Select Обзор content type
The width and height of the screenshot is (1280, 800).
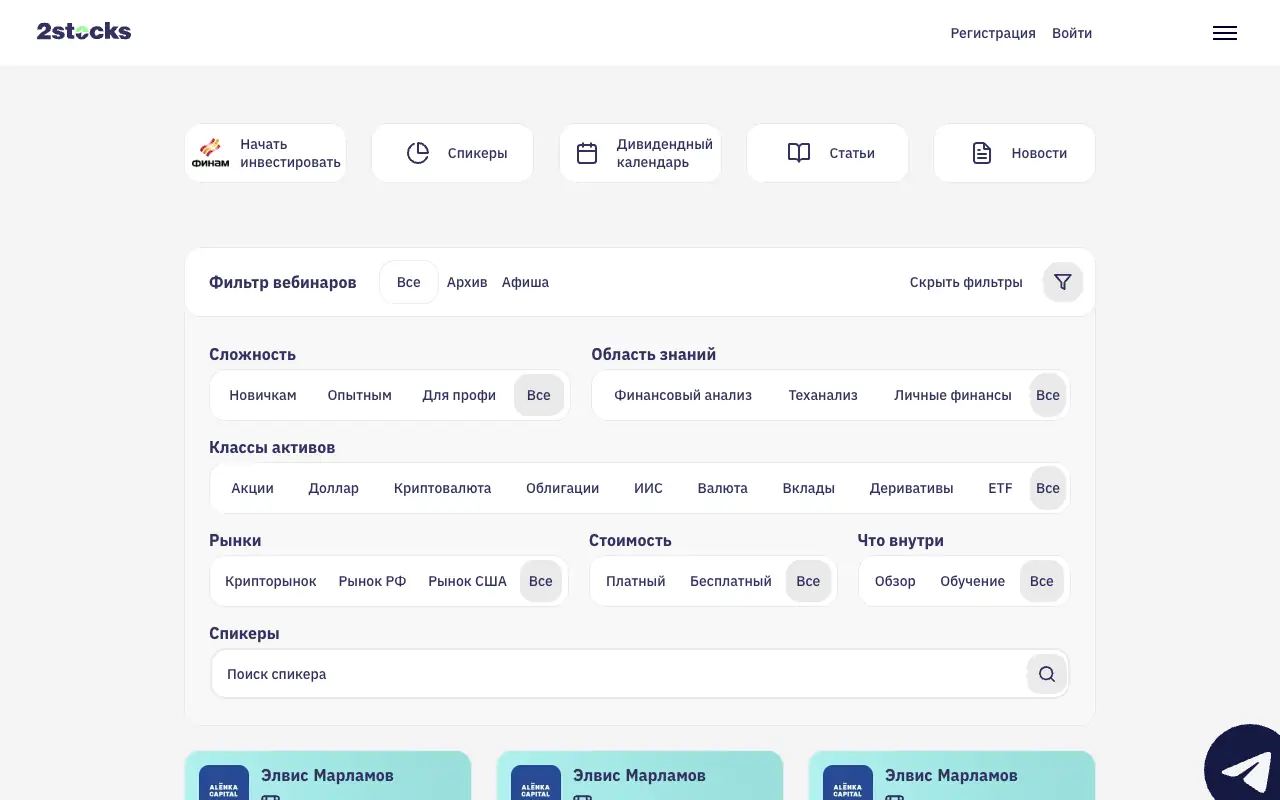(895, 581)
